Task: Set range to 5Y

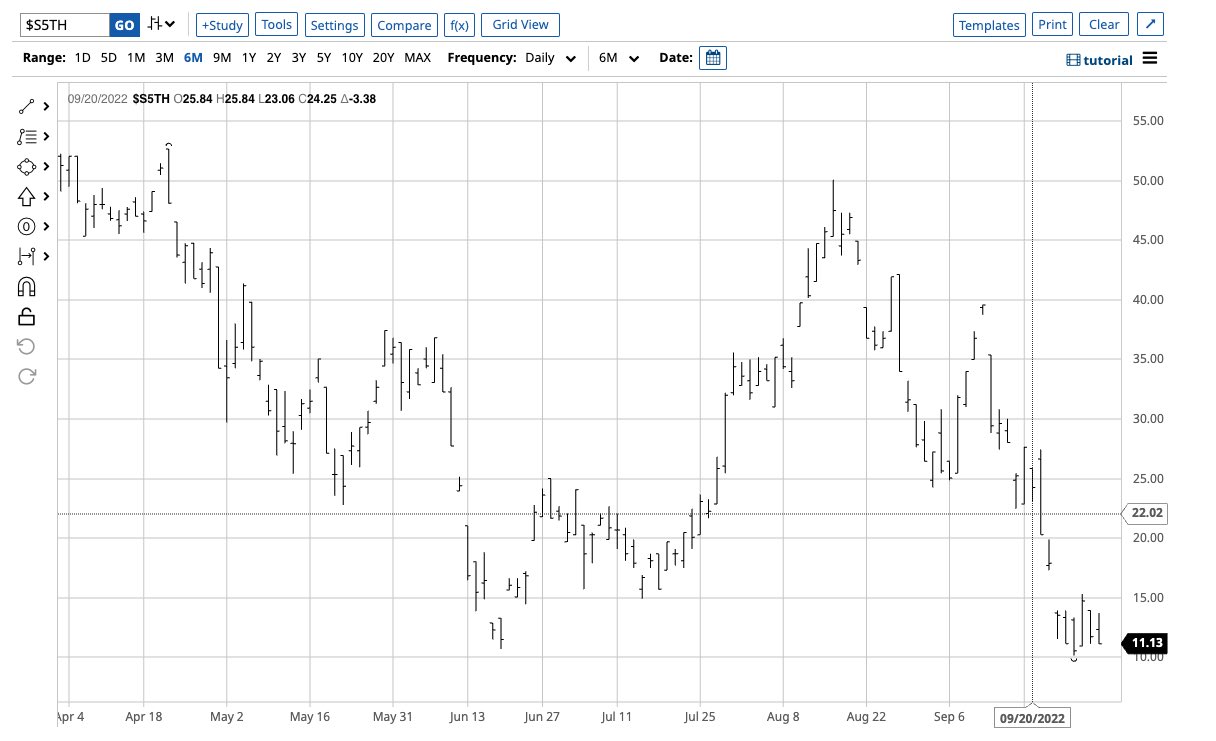Action: 323,58
